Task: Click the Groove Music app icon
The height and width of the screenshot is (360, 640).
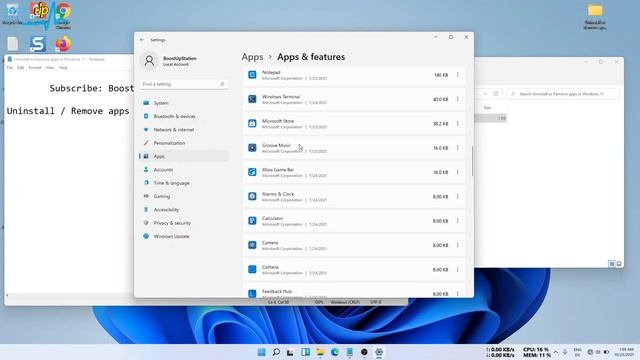Action: click(252, 148)
